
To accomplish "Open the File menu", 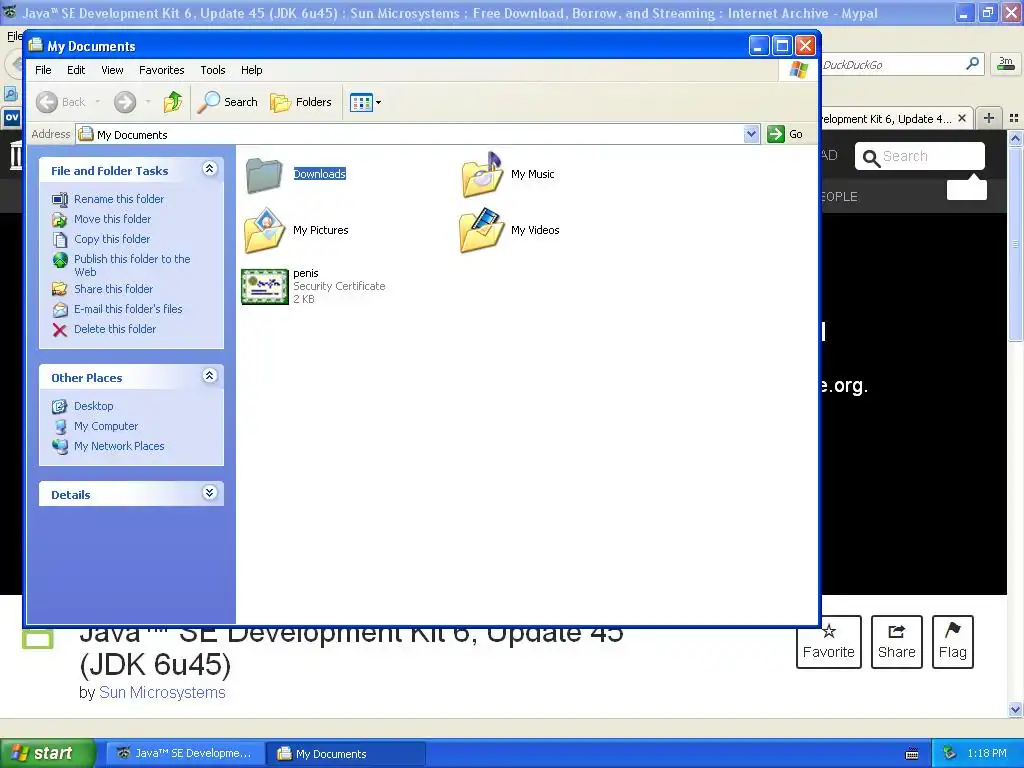I will tap(43, 70).
